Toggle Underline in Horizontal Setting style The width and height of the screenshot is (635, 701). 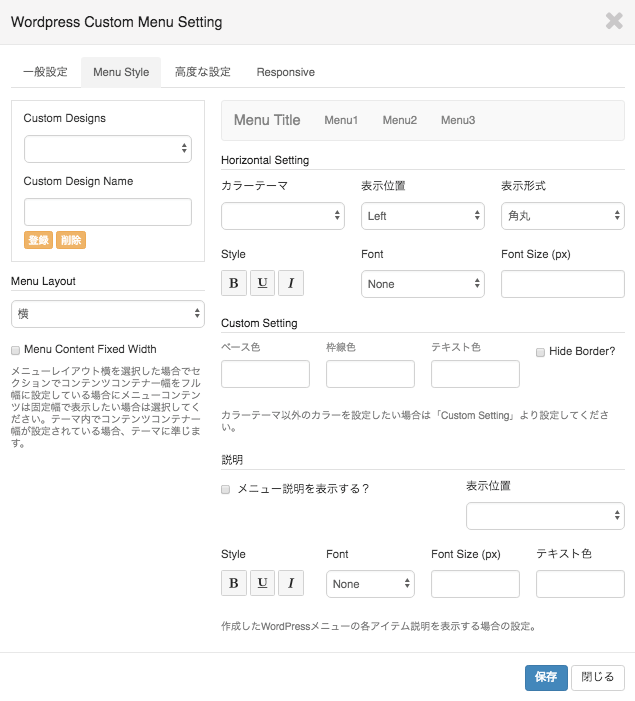tap(262, 283)
